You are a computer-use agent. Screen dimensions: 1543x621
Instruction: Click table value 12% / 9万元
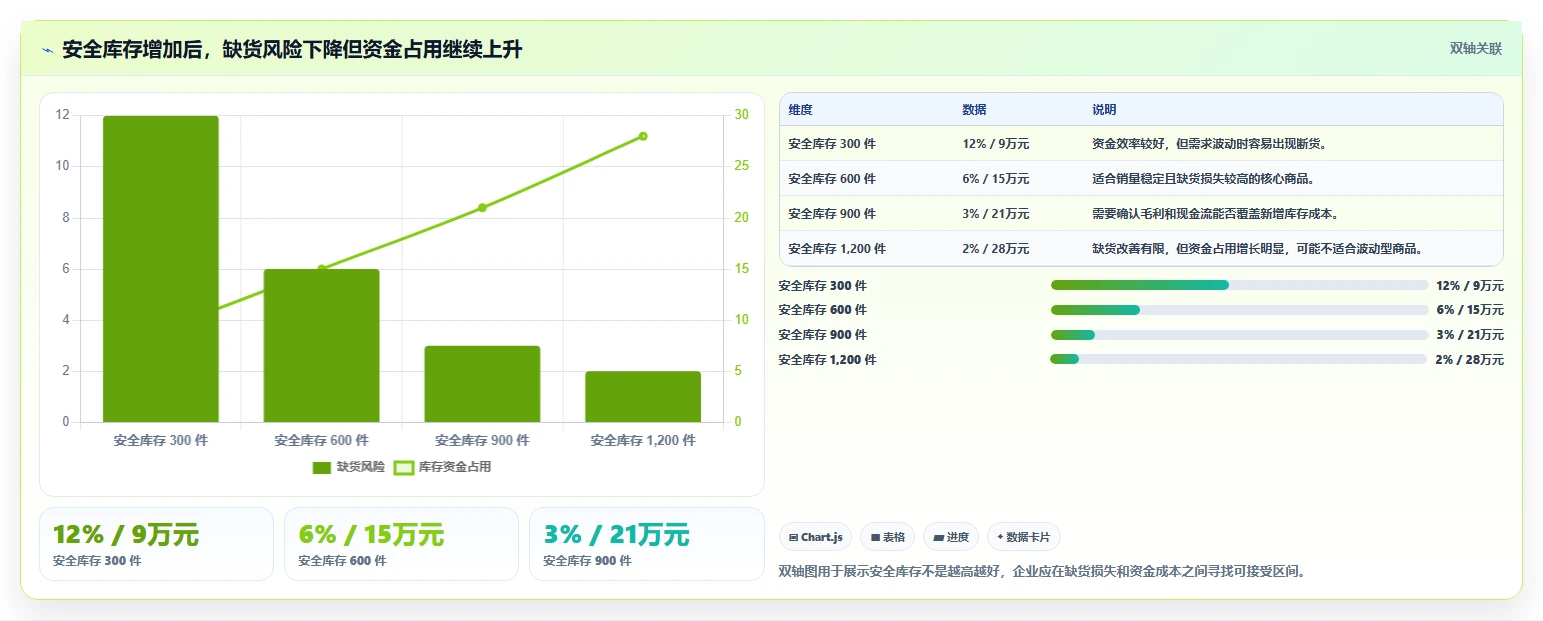click(x=995, y=144)
